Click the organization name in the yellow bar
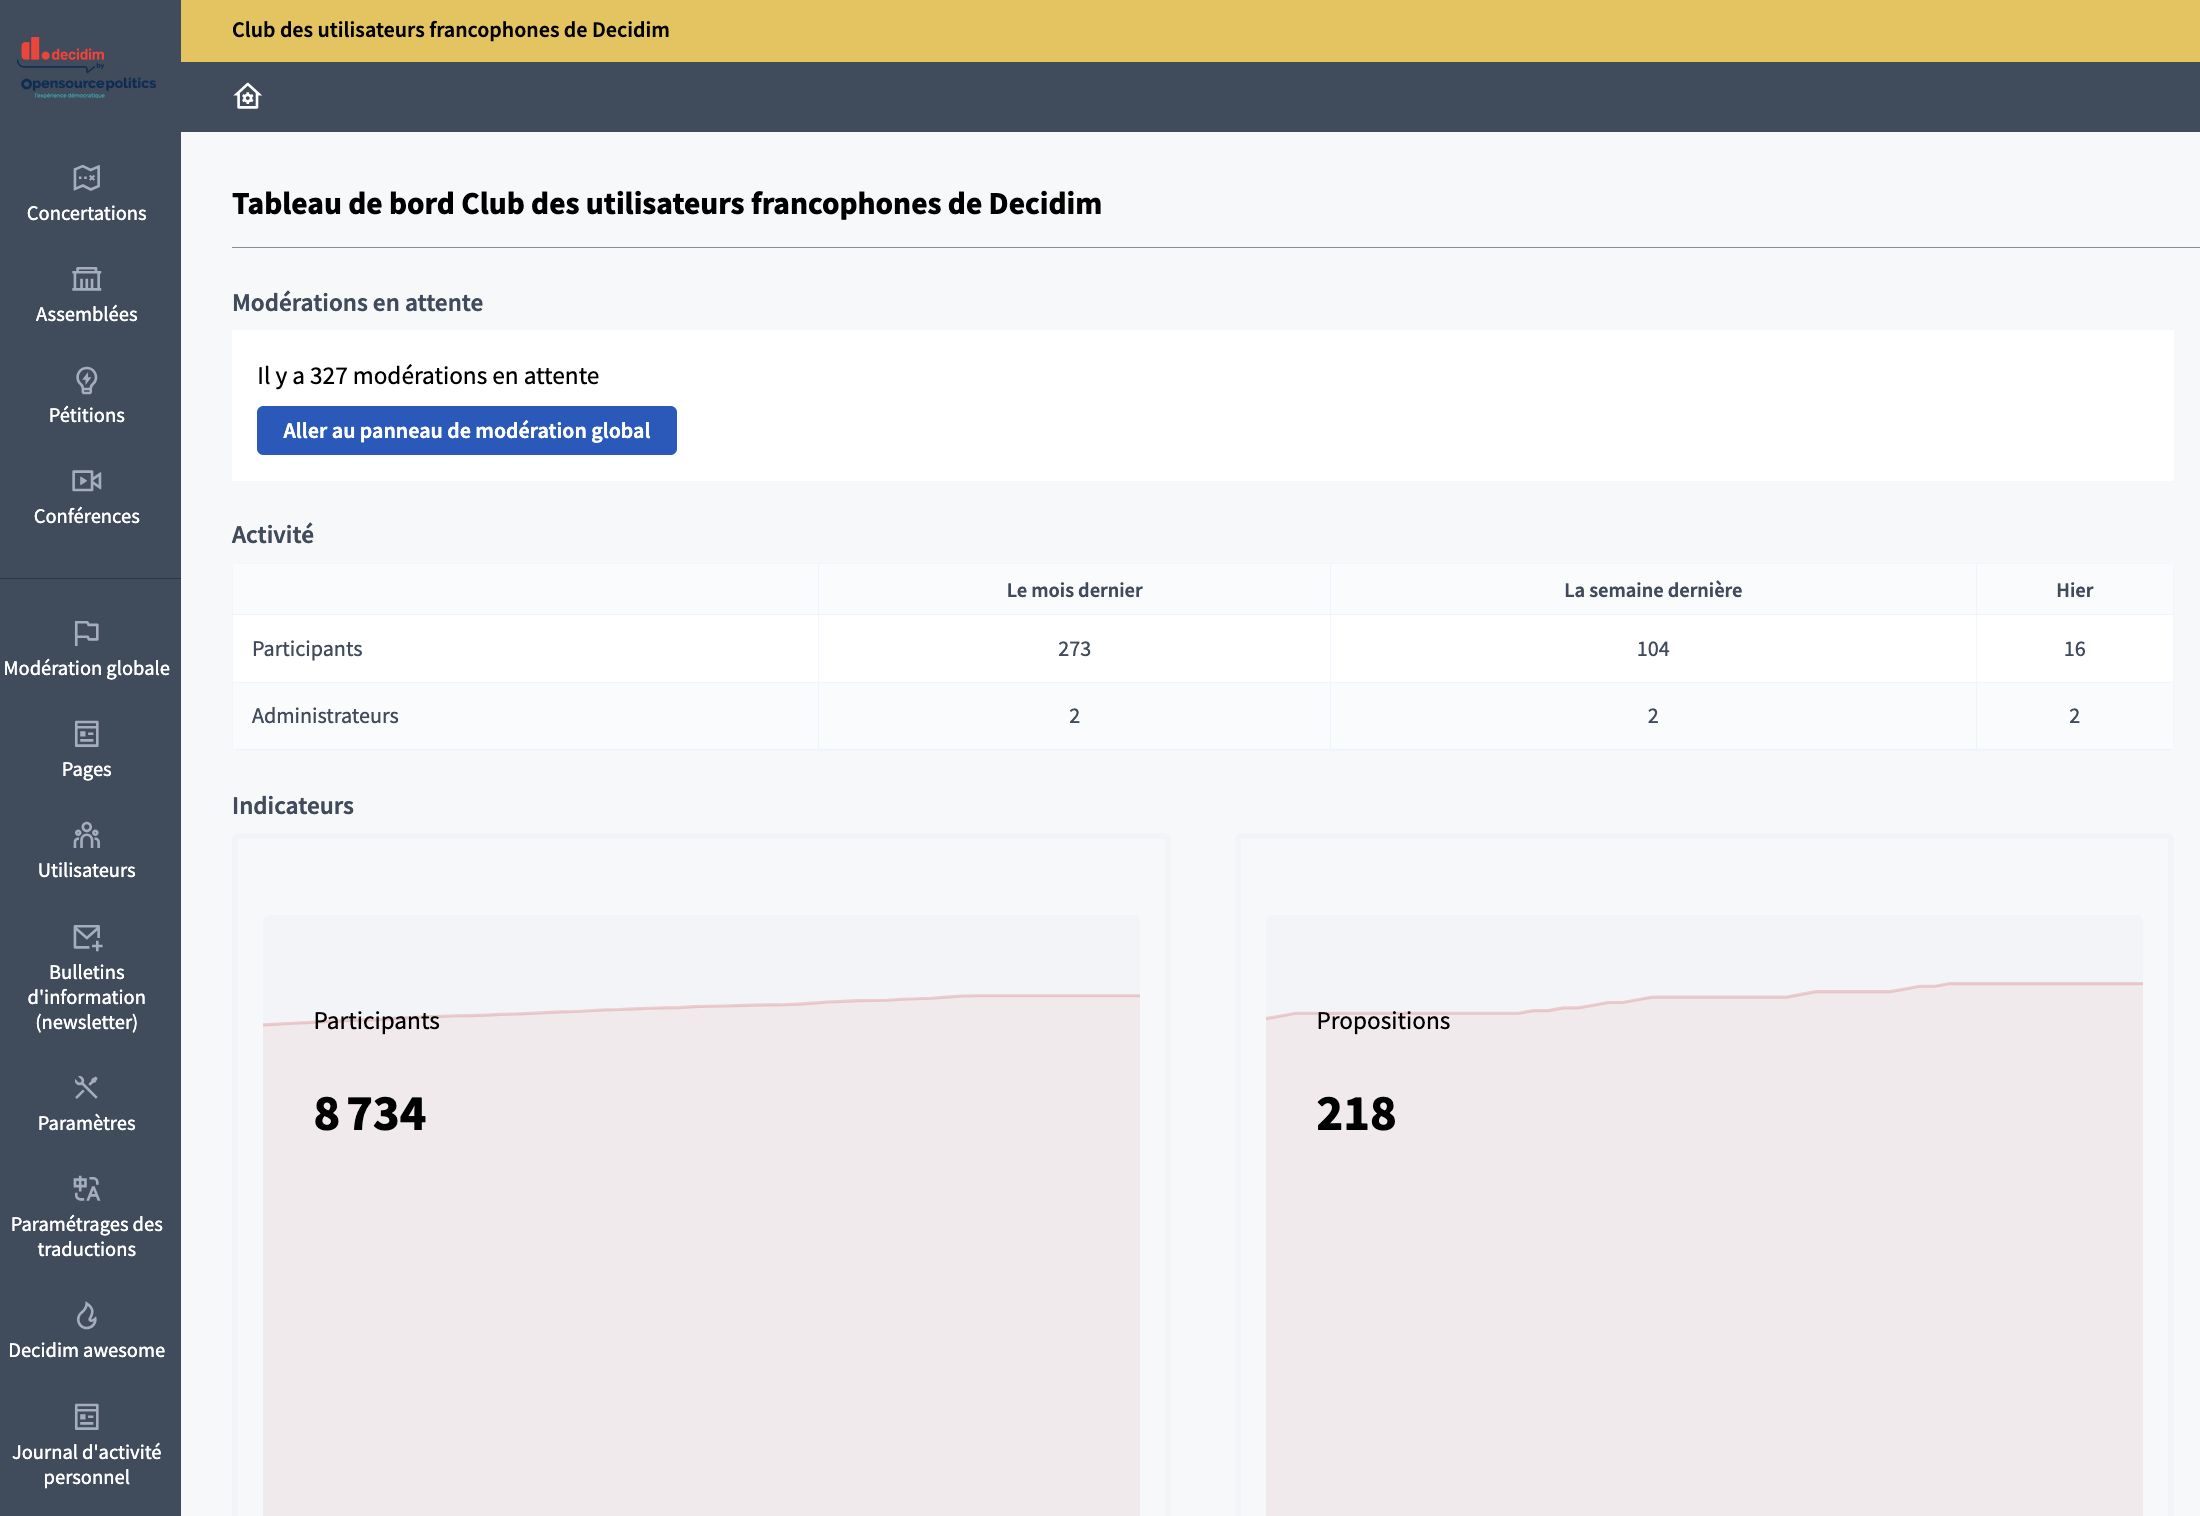 450,30
